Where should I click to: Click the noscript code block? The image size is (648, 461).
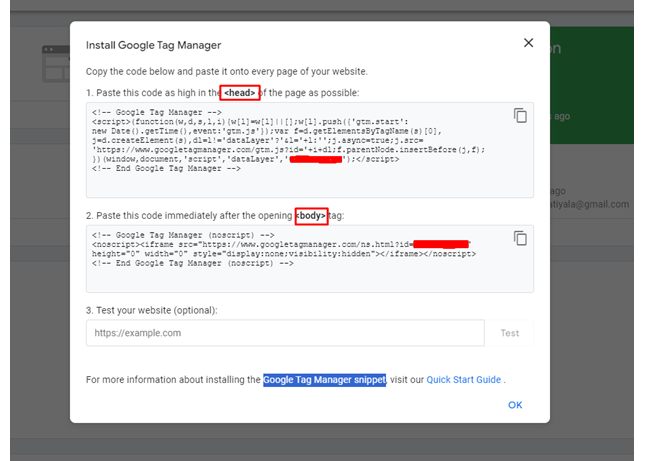tap(310, 259)
